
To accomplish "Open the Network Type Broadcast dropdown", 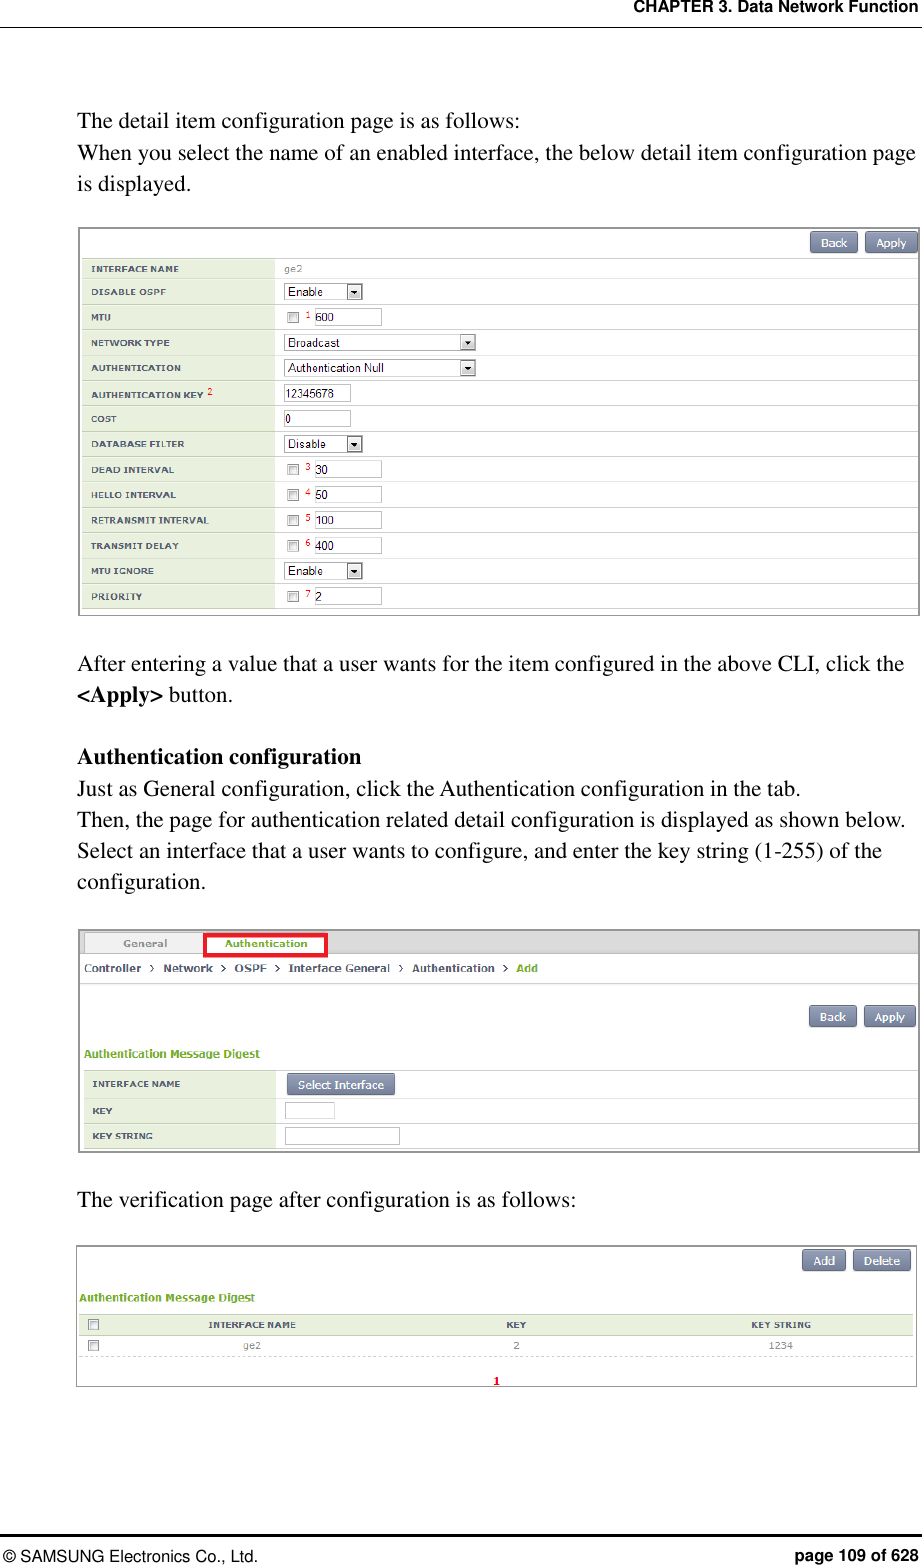I will click(x=380, y=342).
